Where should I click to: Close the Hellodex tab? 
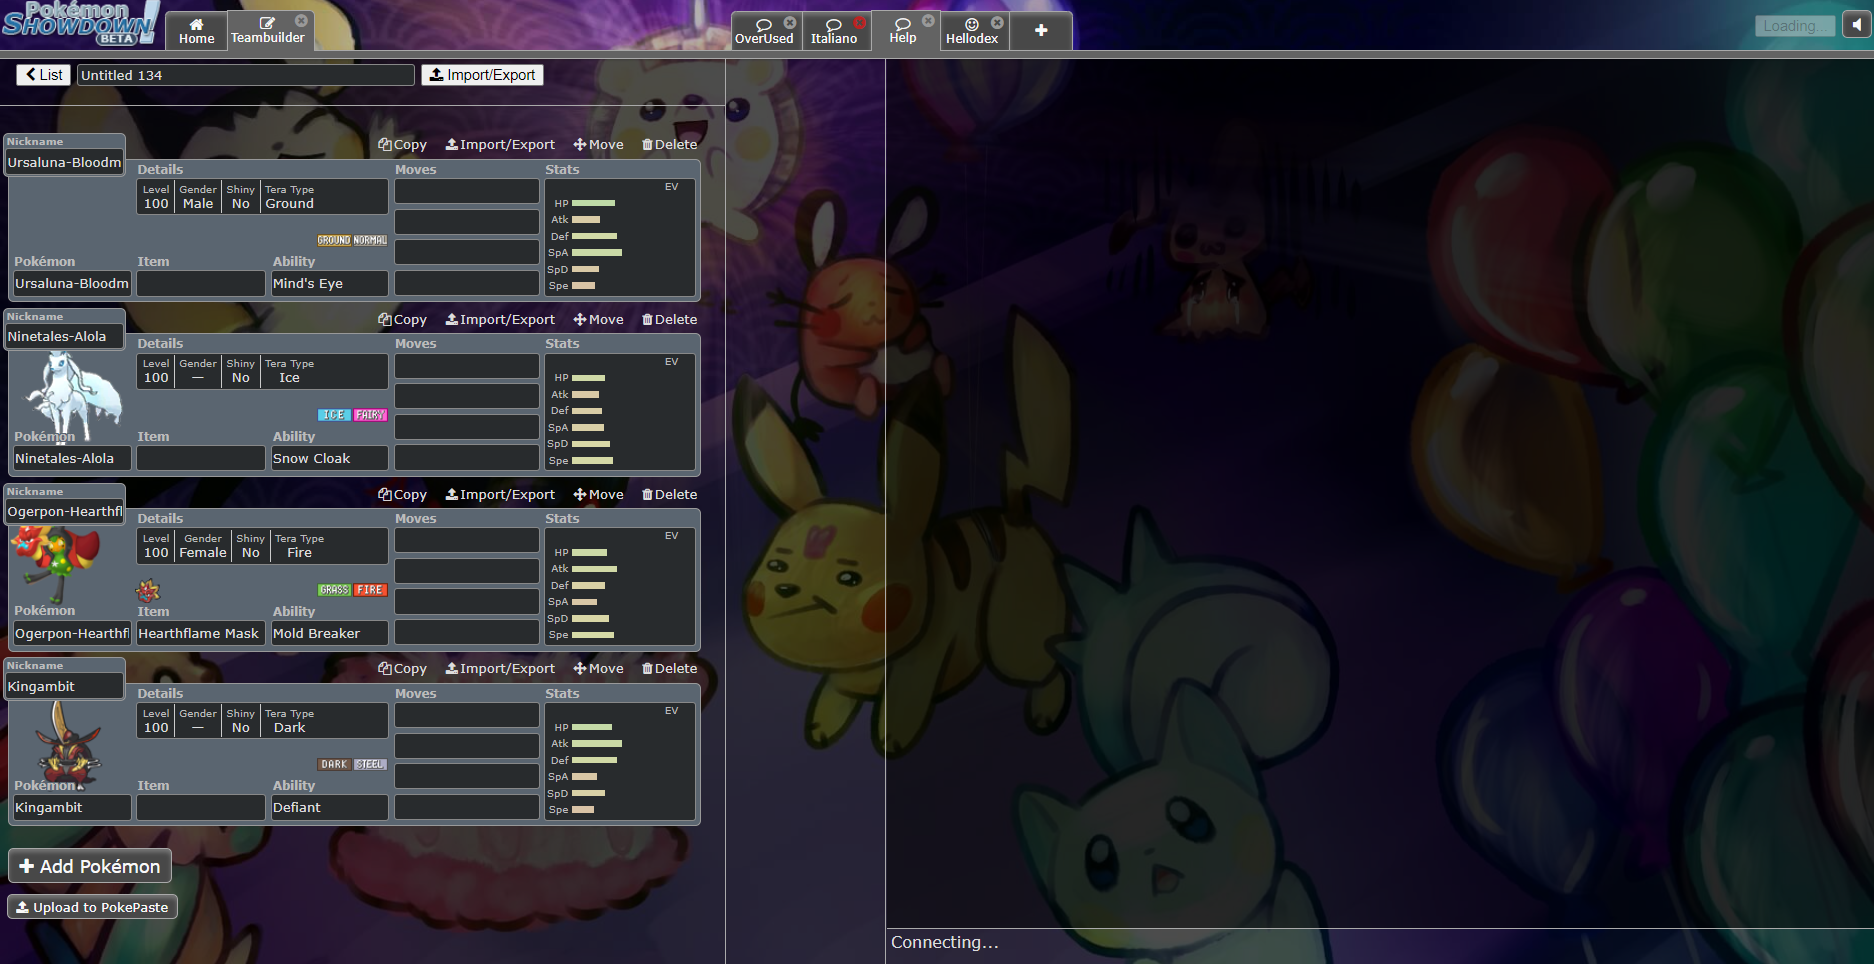point(997,22)
